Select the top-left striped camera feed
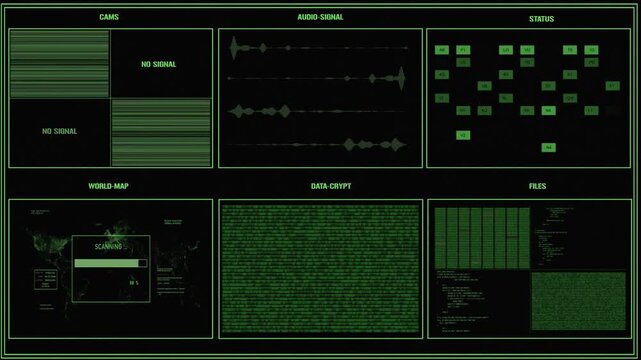Screen dimensions: 641x360 60,64
